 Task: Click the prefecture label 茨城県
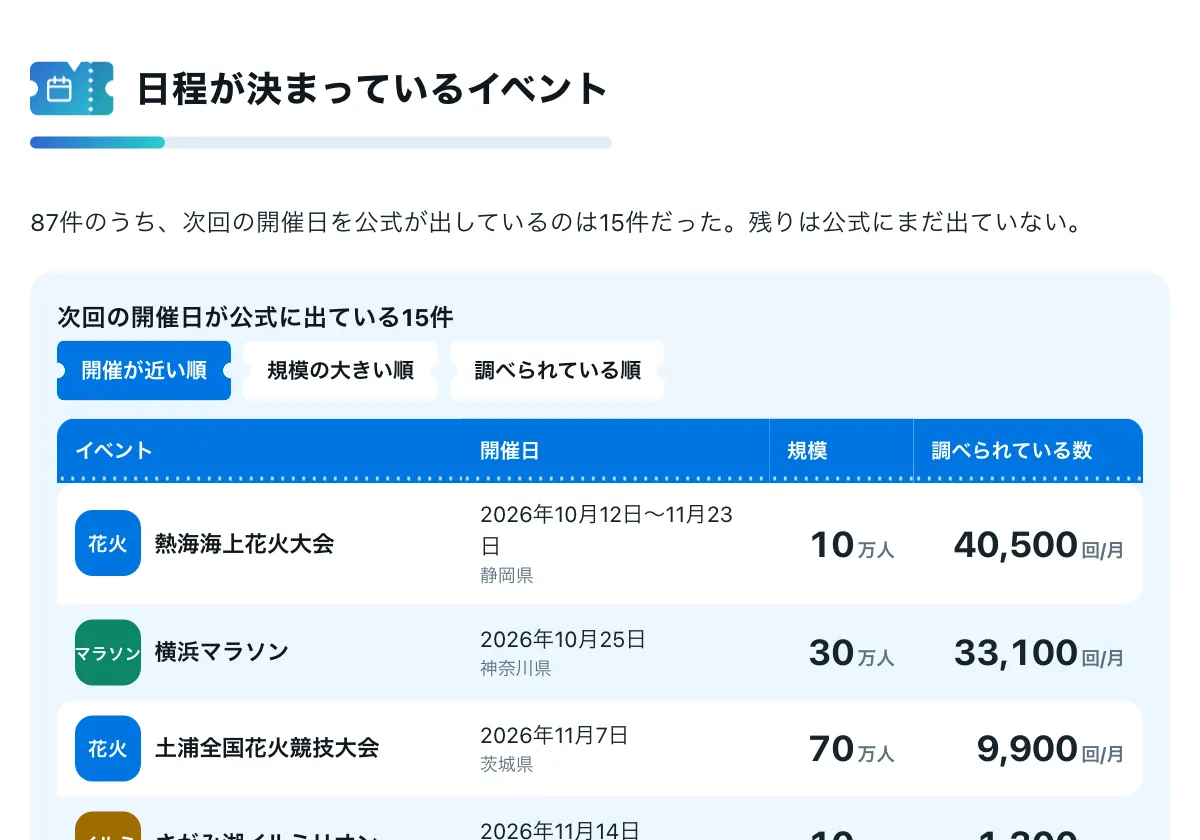(507, 764)
